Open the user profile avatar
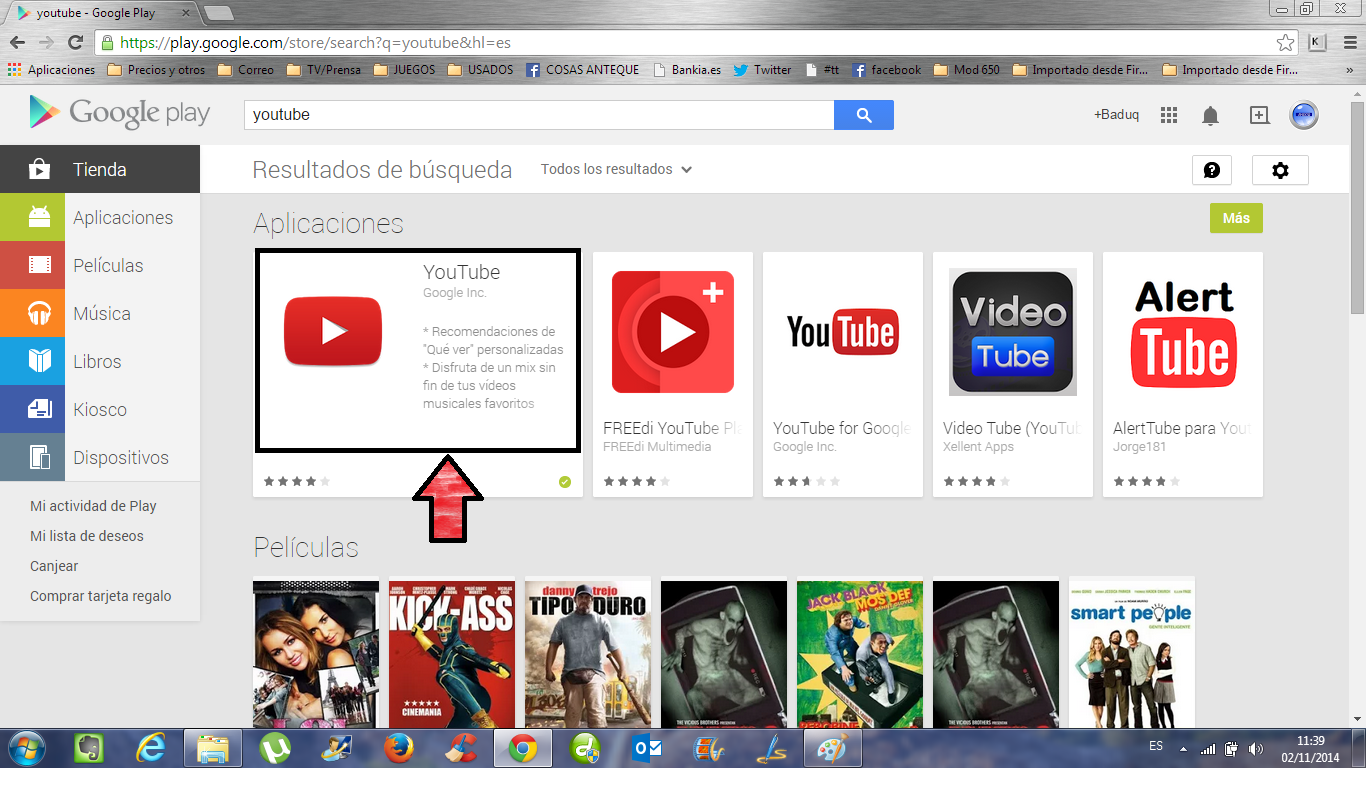The height and width of the screenshot is (794, 1366). click(1304, 115)
